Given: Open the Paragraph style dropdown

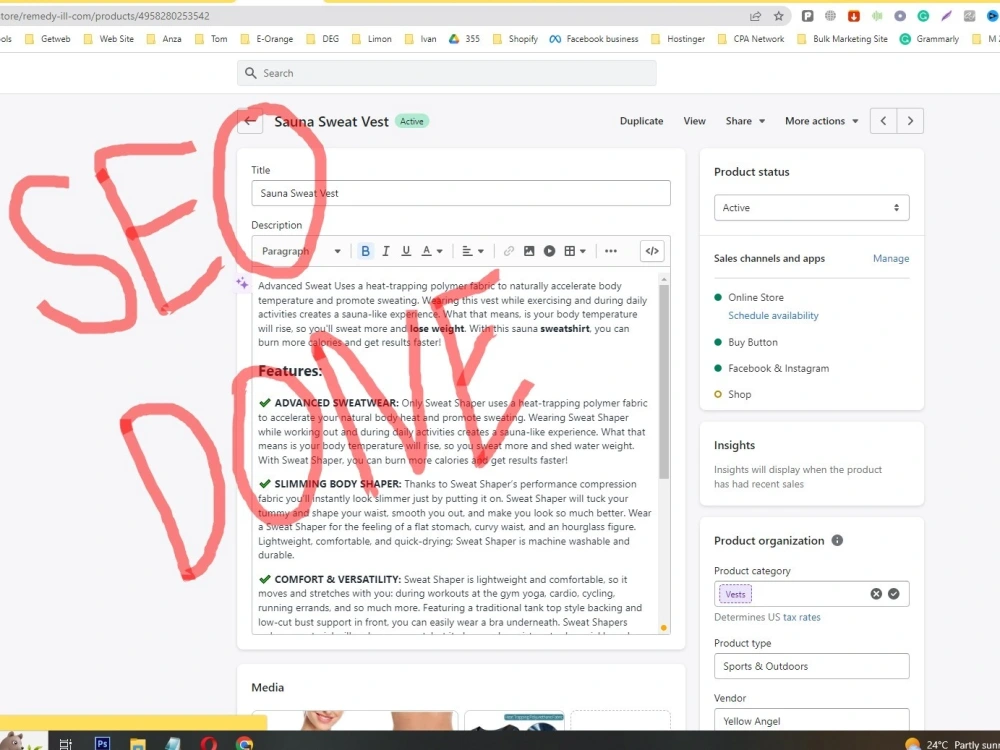Looking at the screenshot, I should (301, 251).
